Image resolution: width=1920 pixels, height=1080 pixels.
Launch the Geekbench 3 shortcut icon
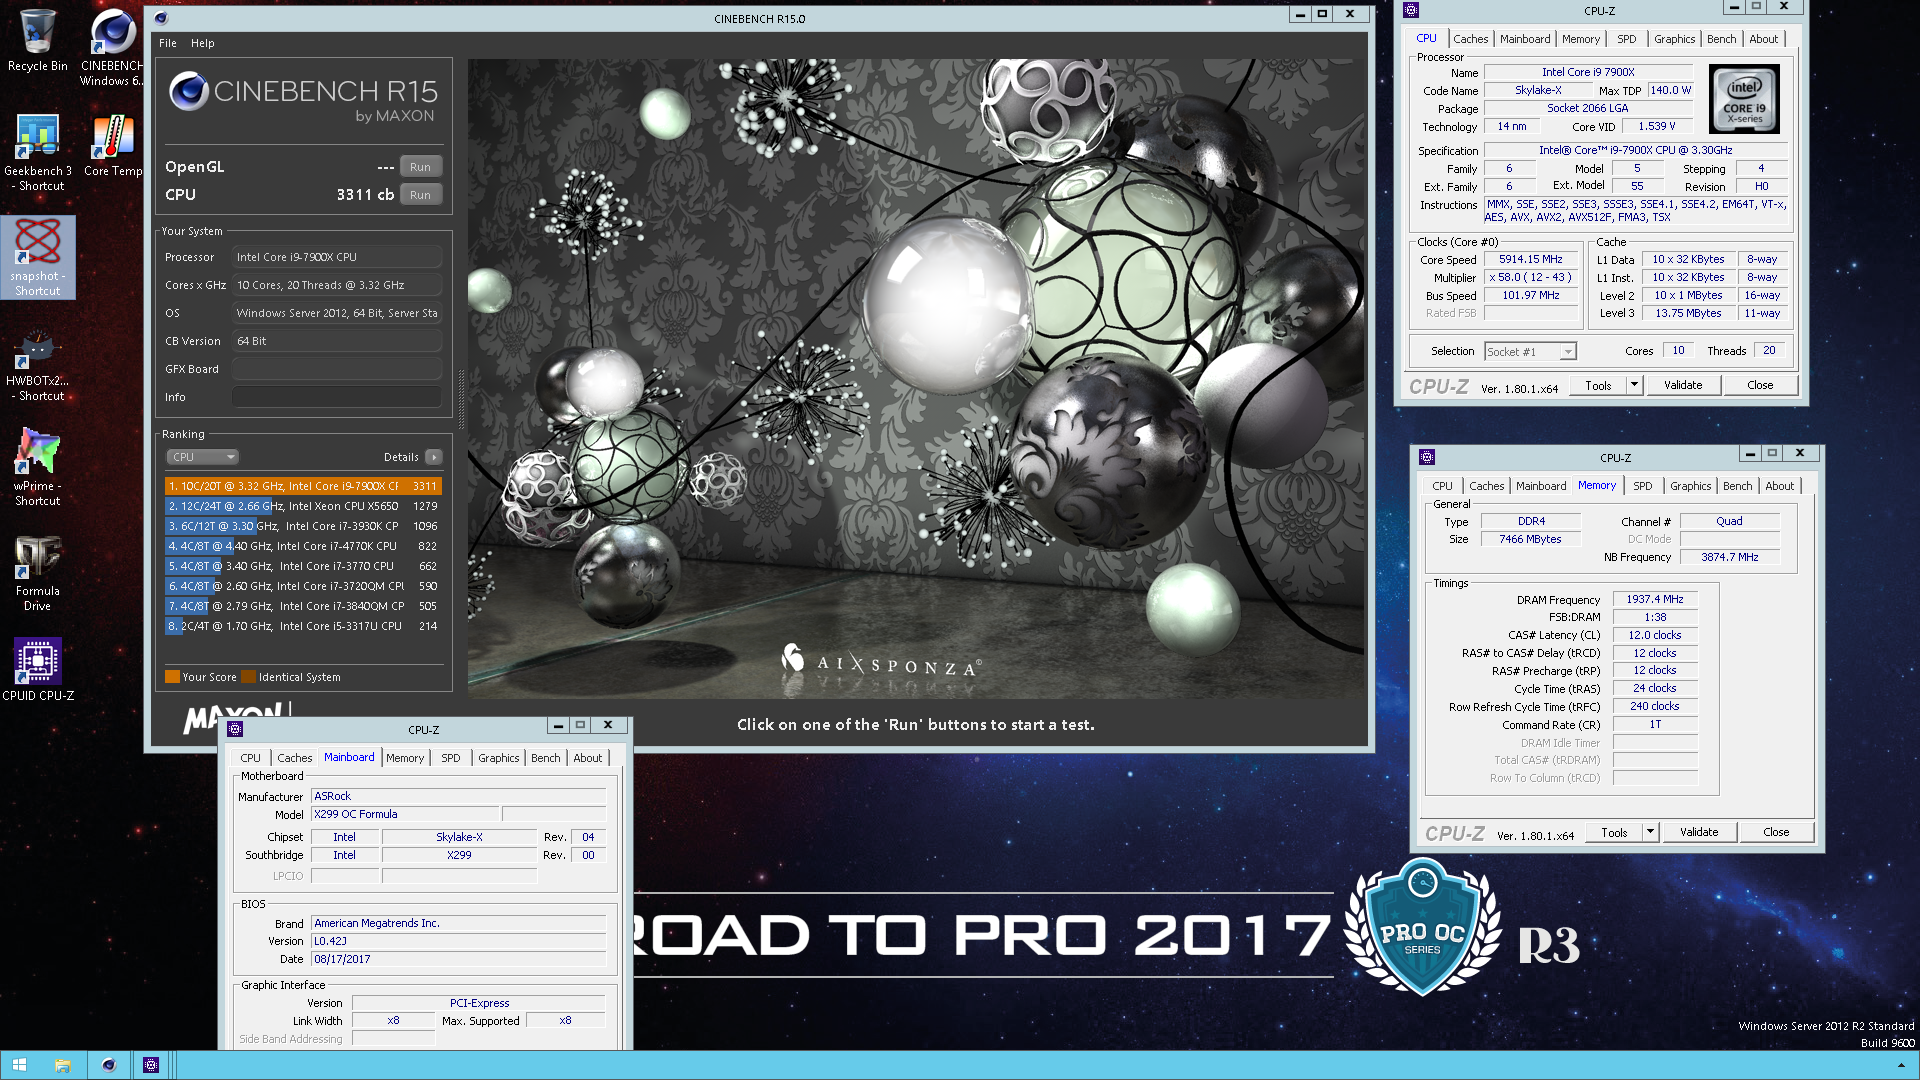click(x=37, y=152)
